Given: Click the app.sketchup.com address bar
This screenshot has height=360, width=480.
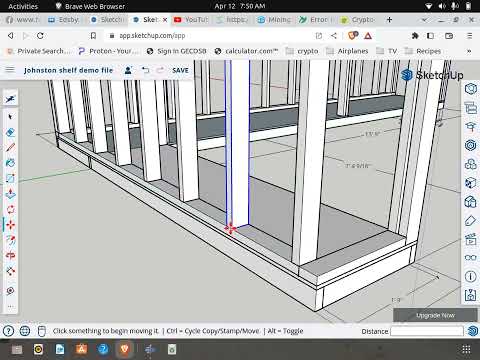Looking at the screenshot, I should click(152, 36).
